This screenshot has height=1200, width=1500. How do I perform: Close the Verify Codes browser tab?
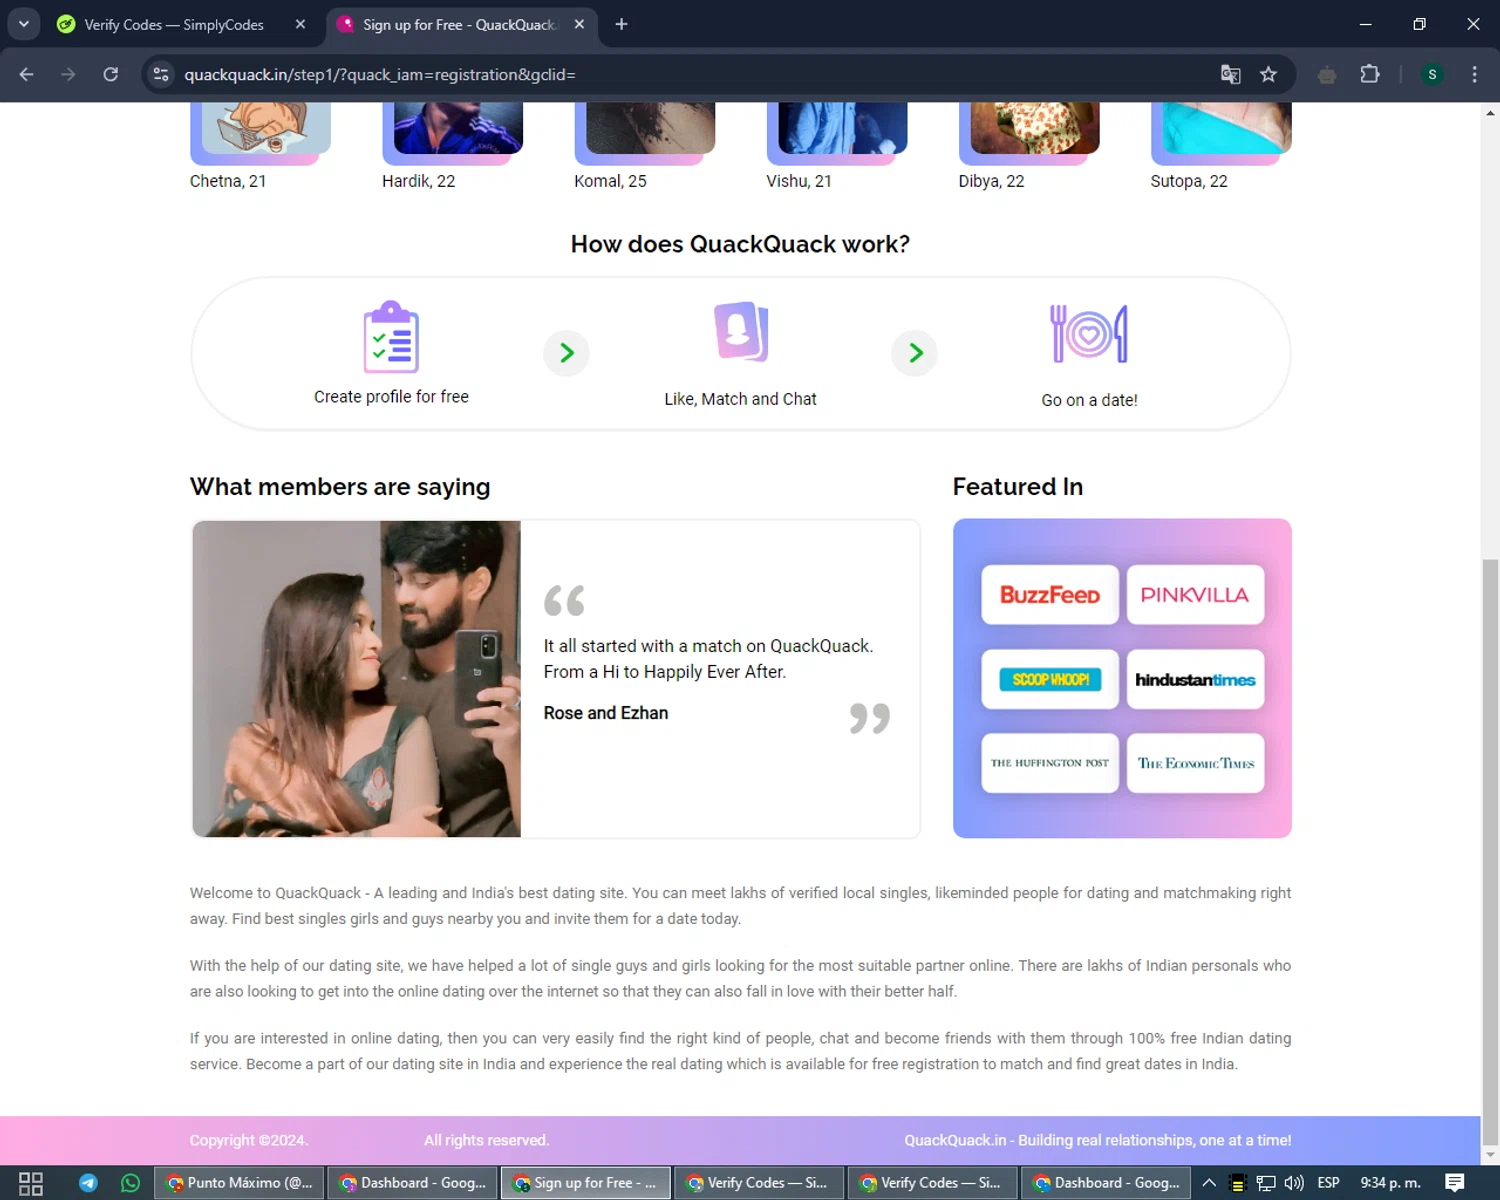[300, 24]
